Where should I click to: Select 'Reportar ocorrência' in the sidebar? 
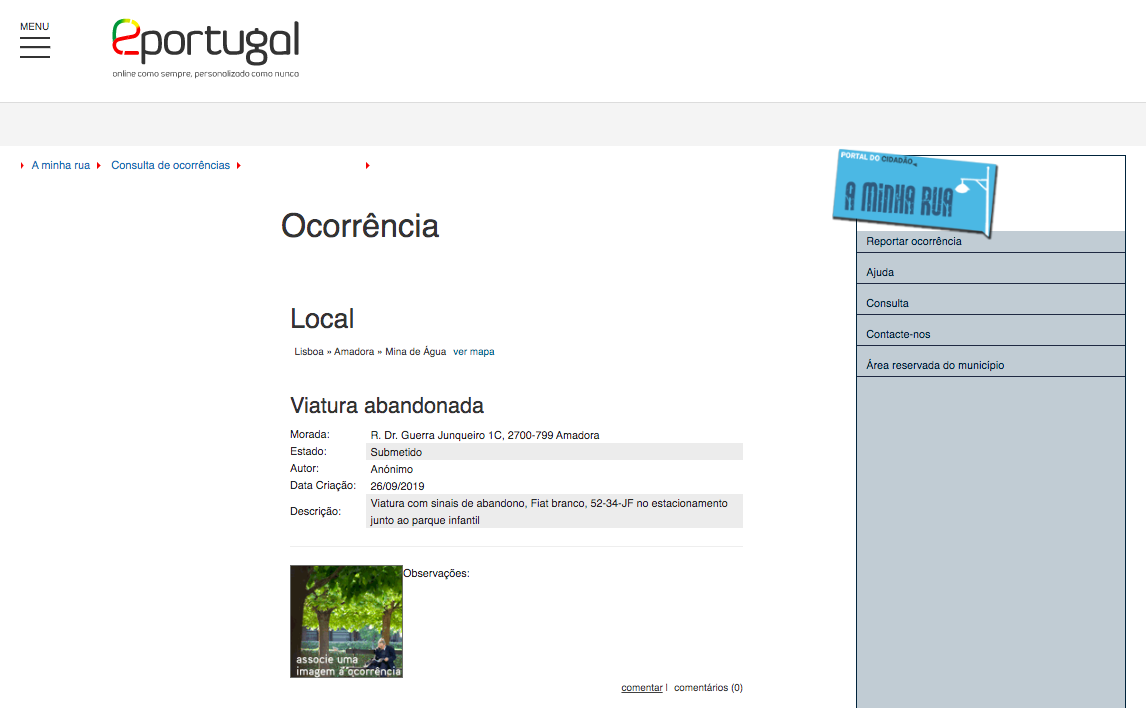pyautogui.click(x=914, y=241)
